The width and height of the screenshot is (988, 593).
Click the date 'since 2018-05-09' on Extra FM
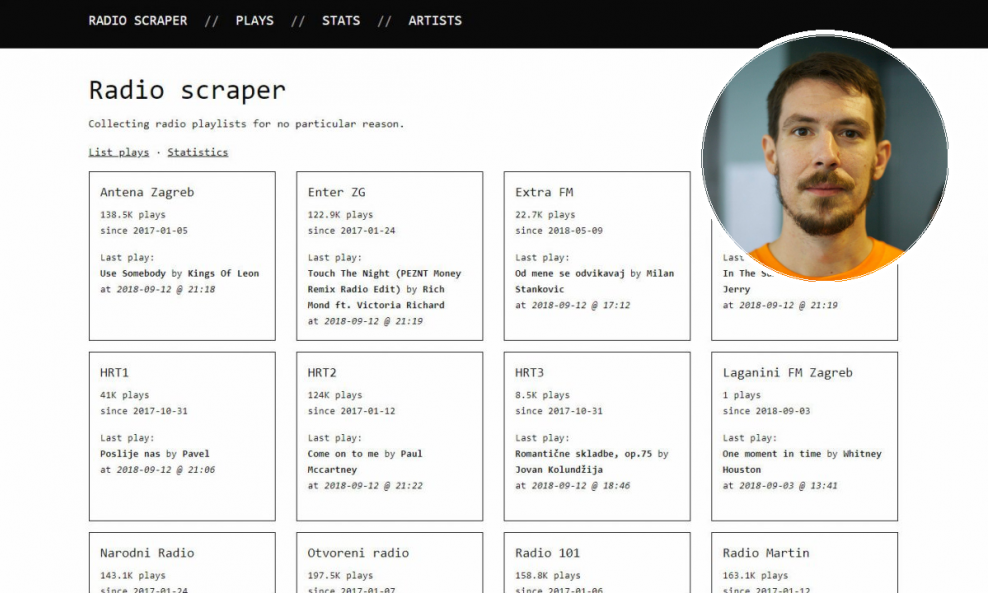point(559,230)
